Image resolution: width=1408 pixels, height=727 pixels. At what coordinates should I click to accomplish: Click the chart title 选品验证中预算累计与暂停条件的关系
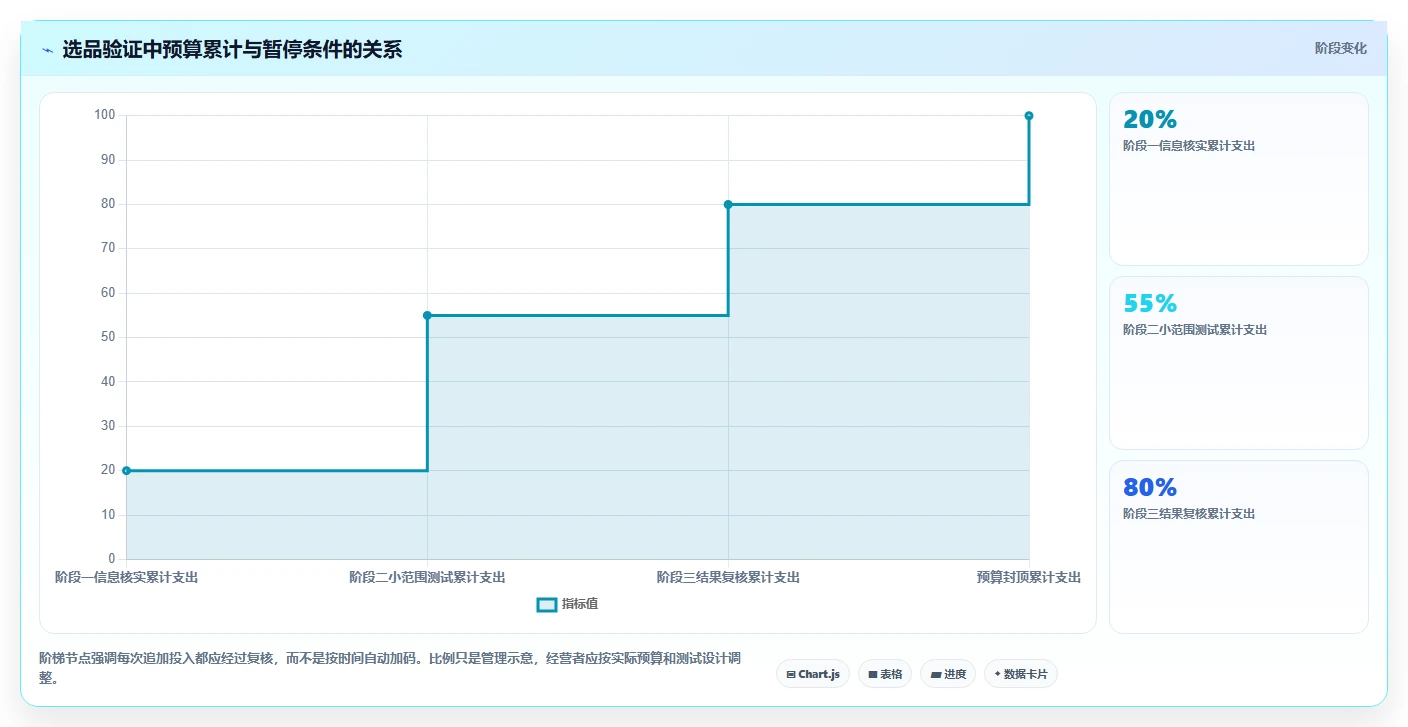coord(232,49)
